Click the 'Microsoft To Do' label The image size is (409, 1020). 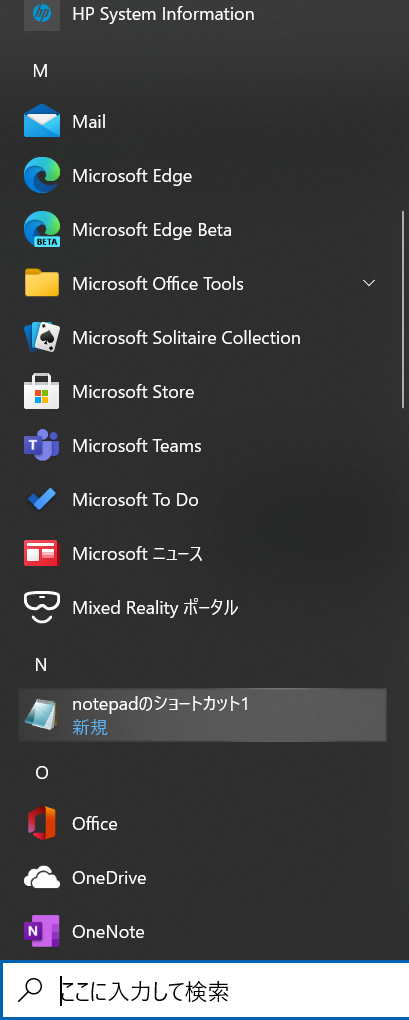(x=135, y=500)
